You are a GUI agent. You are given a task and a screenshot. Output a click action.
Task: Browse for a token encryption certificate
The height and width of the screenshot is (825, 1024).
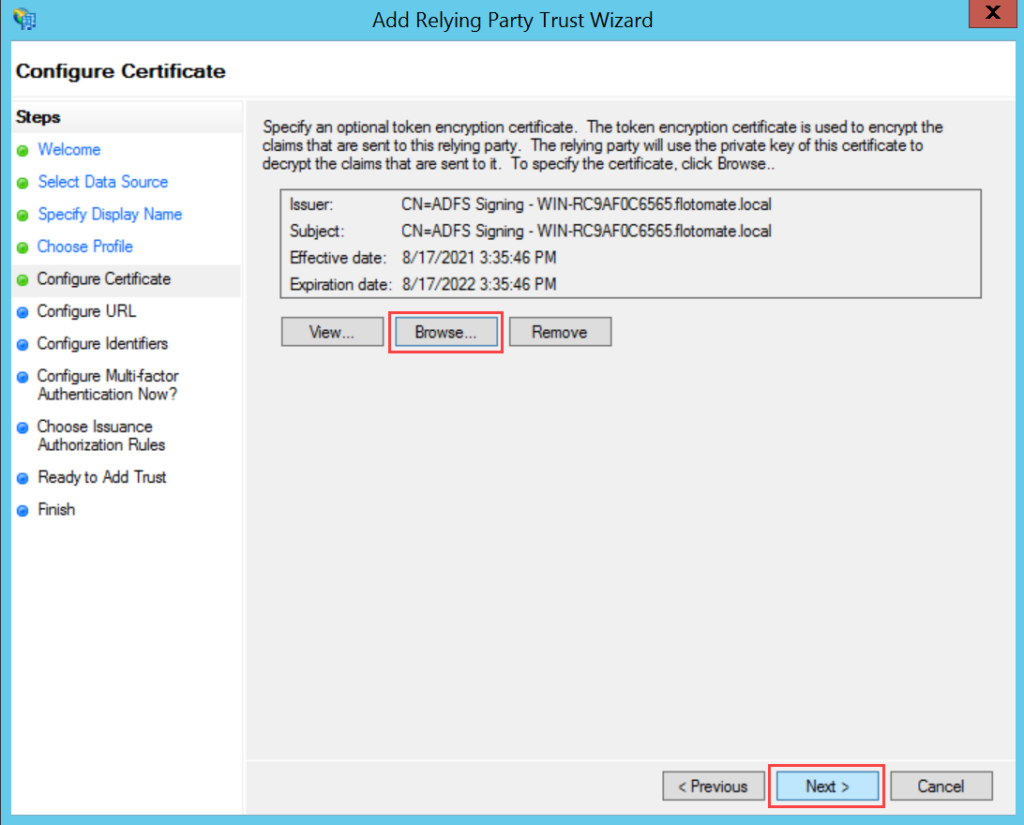point(445,331)
